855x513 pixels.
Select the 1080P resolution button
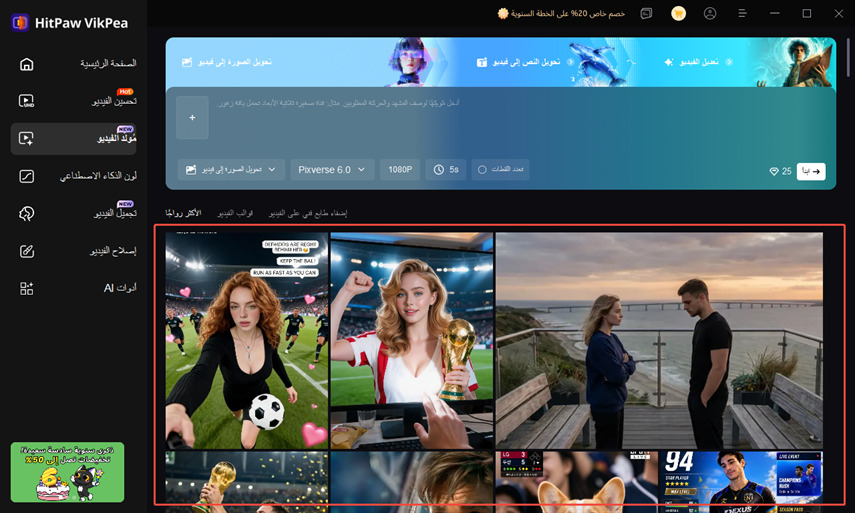click(x=400, y=170)
